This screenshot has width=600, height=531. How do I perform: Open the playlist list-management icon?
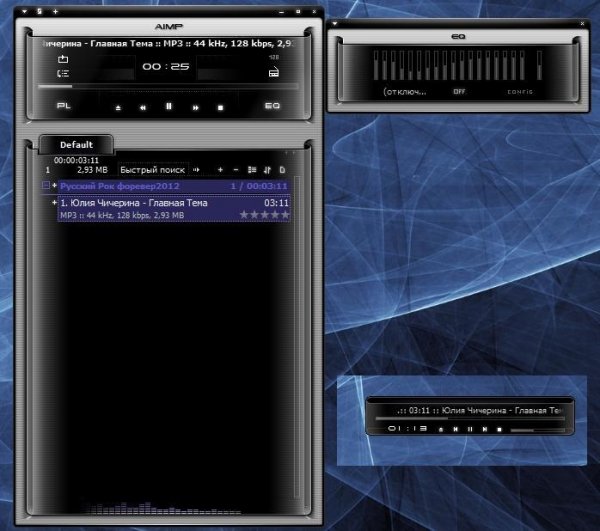(252, 169)
